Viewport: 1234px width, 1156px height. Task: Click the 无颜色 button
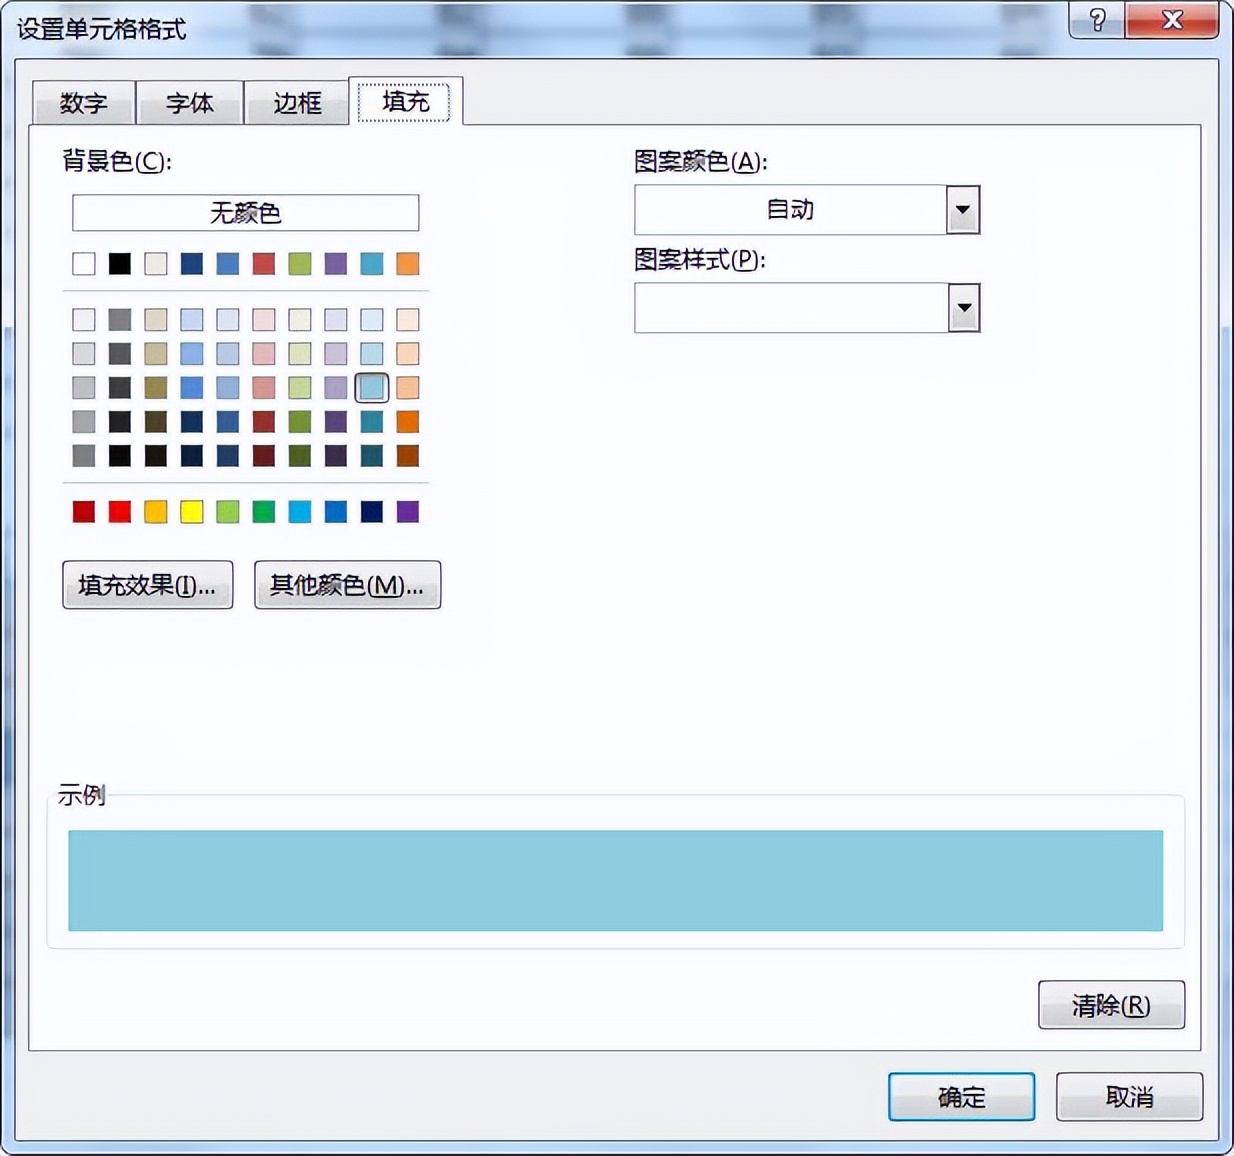point(246,213)
